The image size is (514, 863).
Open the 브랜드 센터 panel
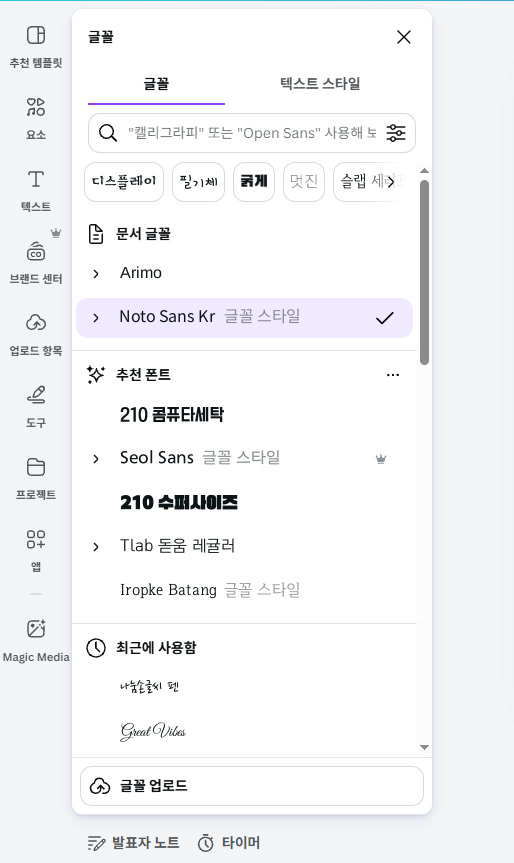click(x=36, y=263)
